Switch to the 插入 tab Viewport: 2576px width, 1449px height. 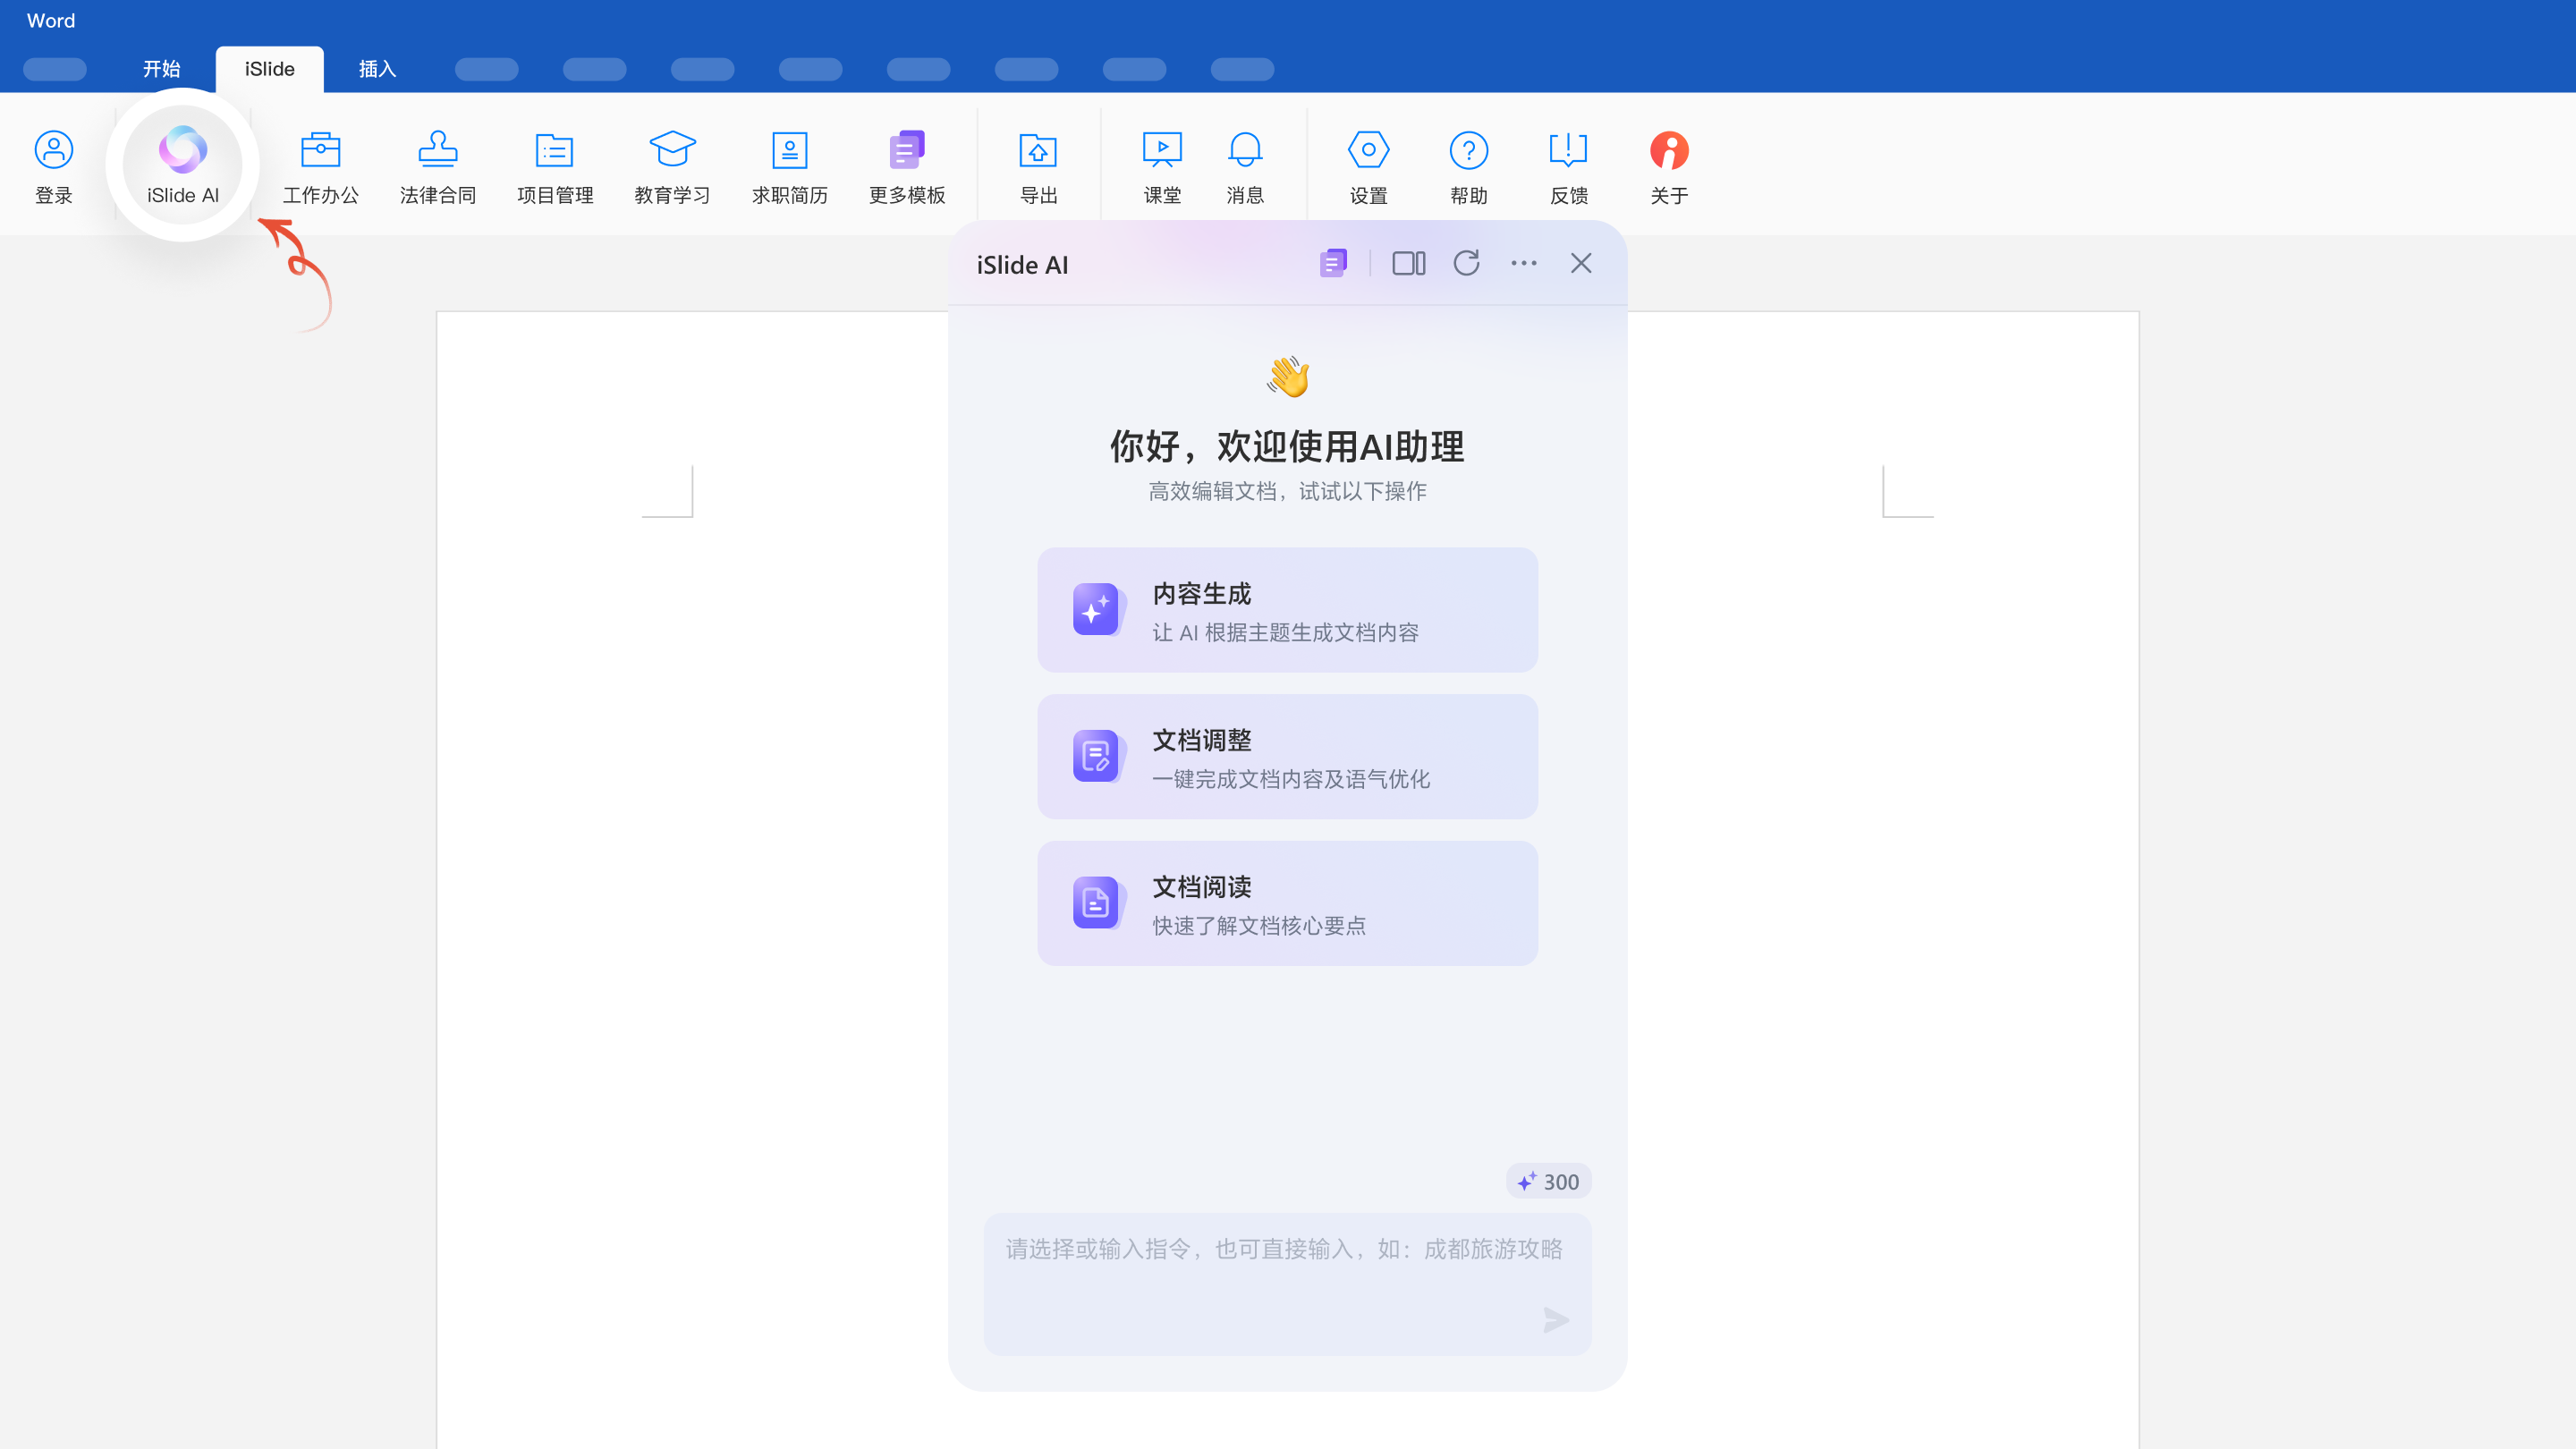point(377,69)
